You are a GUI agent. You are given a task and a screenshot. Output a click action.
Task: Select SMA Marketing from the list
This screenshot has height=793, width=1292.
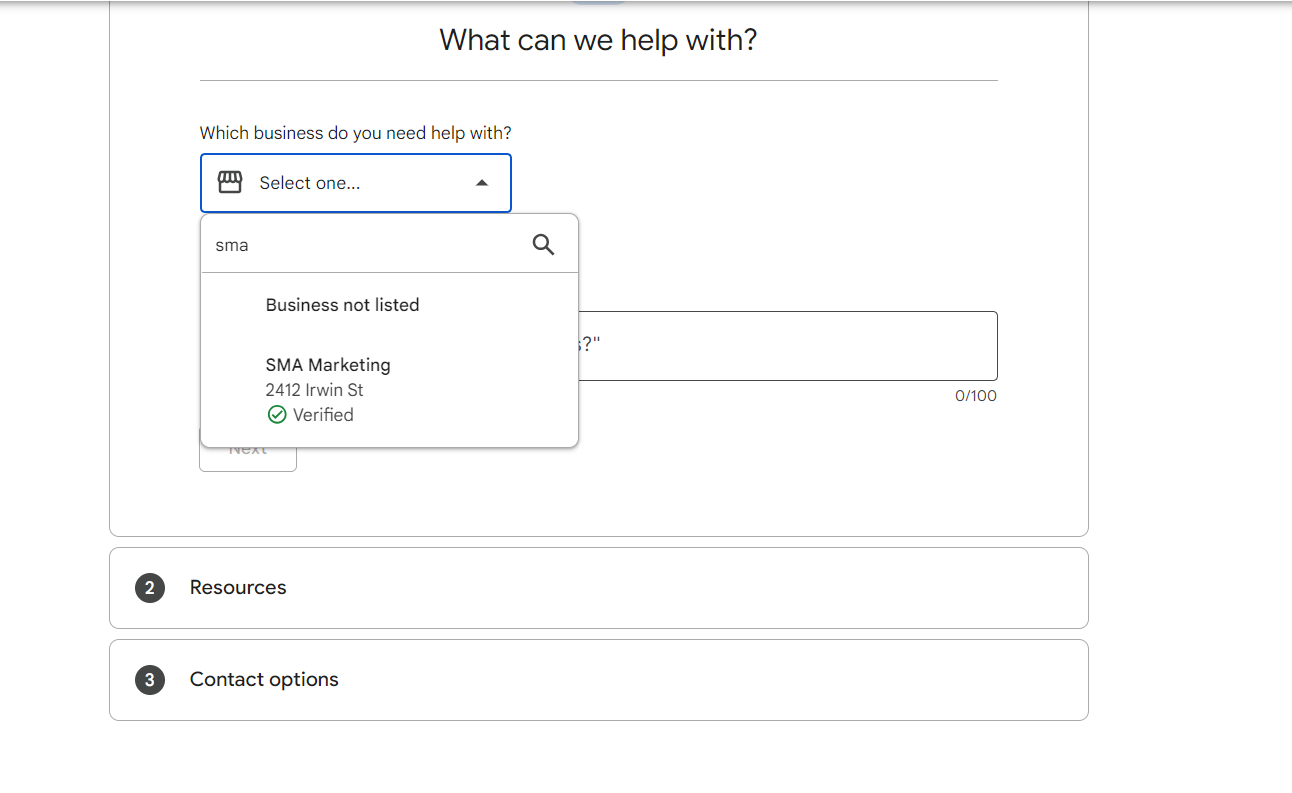point(328,365)
